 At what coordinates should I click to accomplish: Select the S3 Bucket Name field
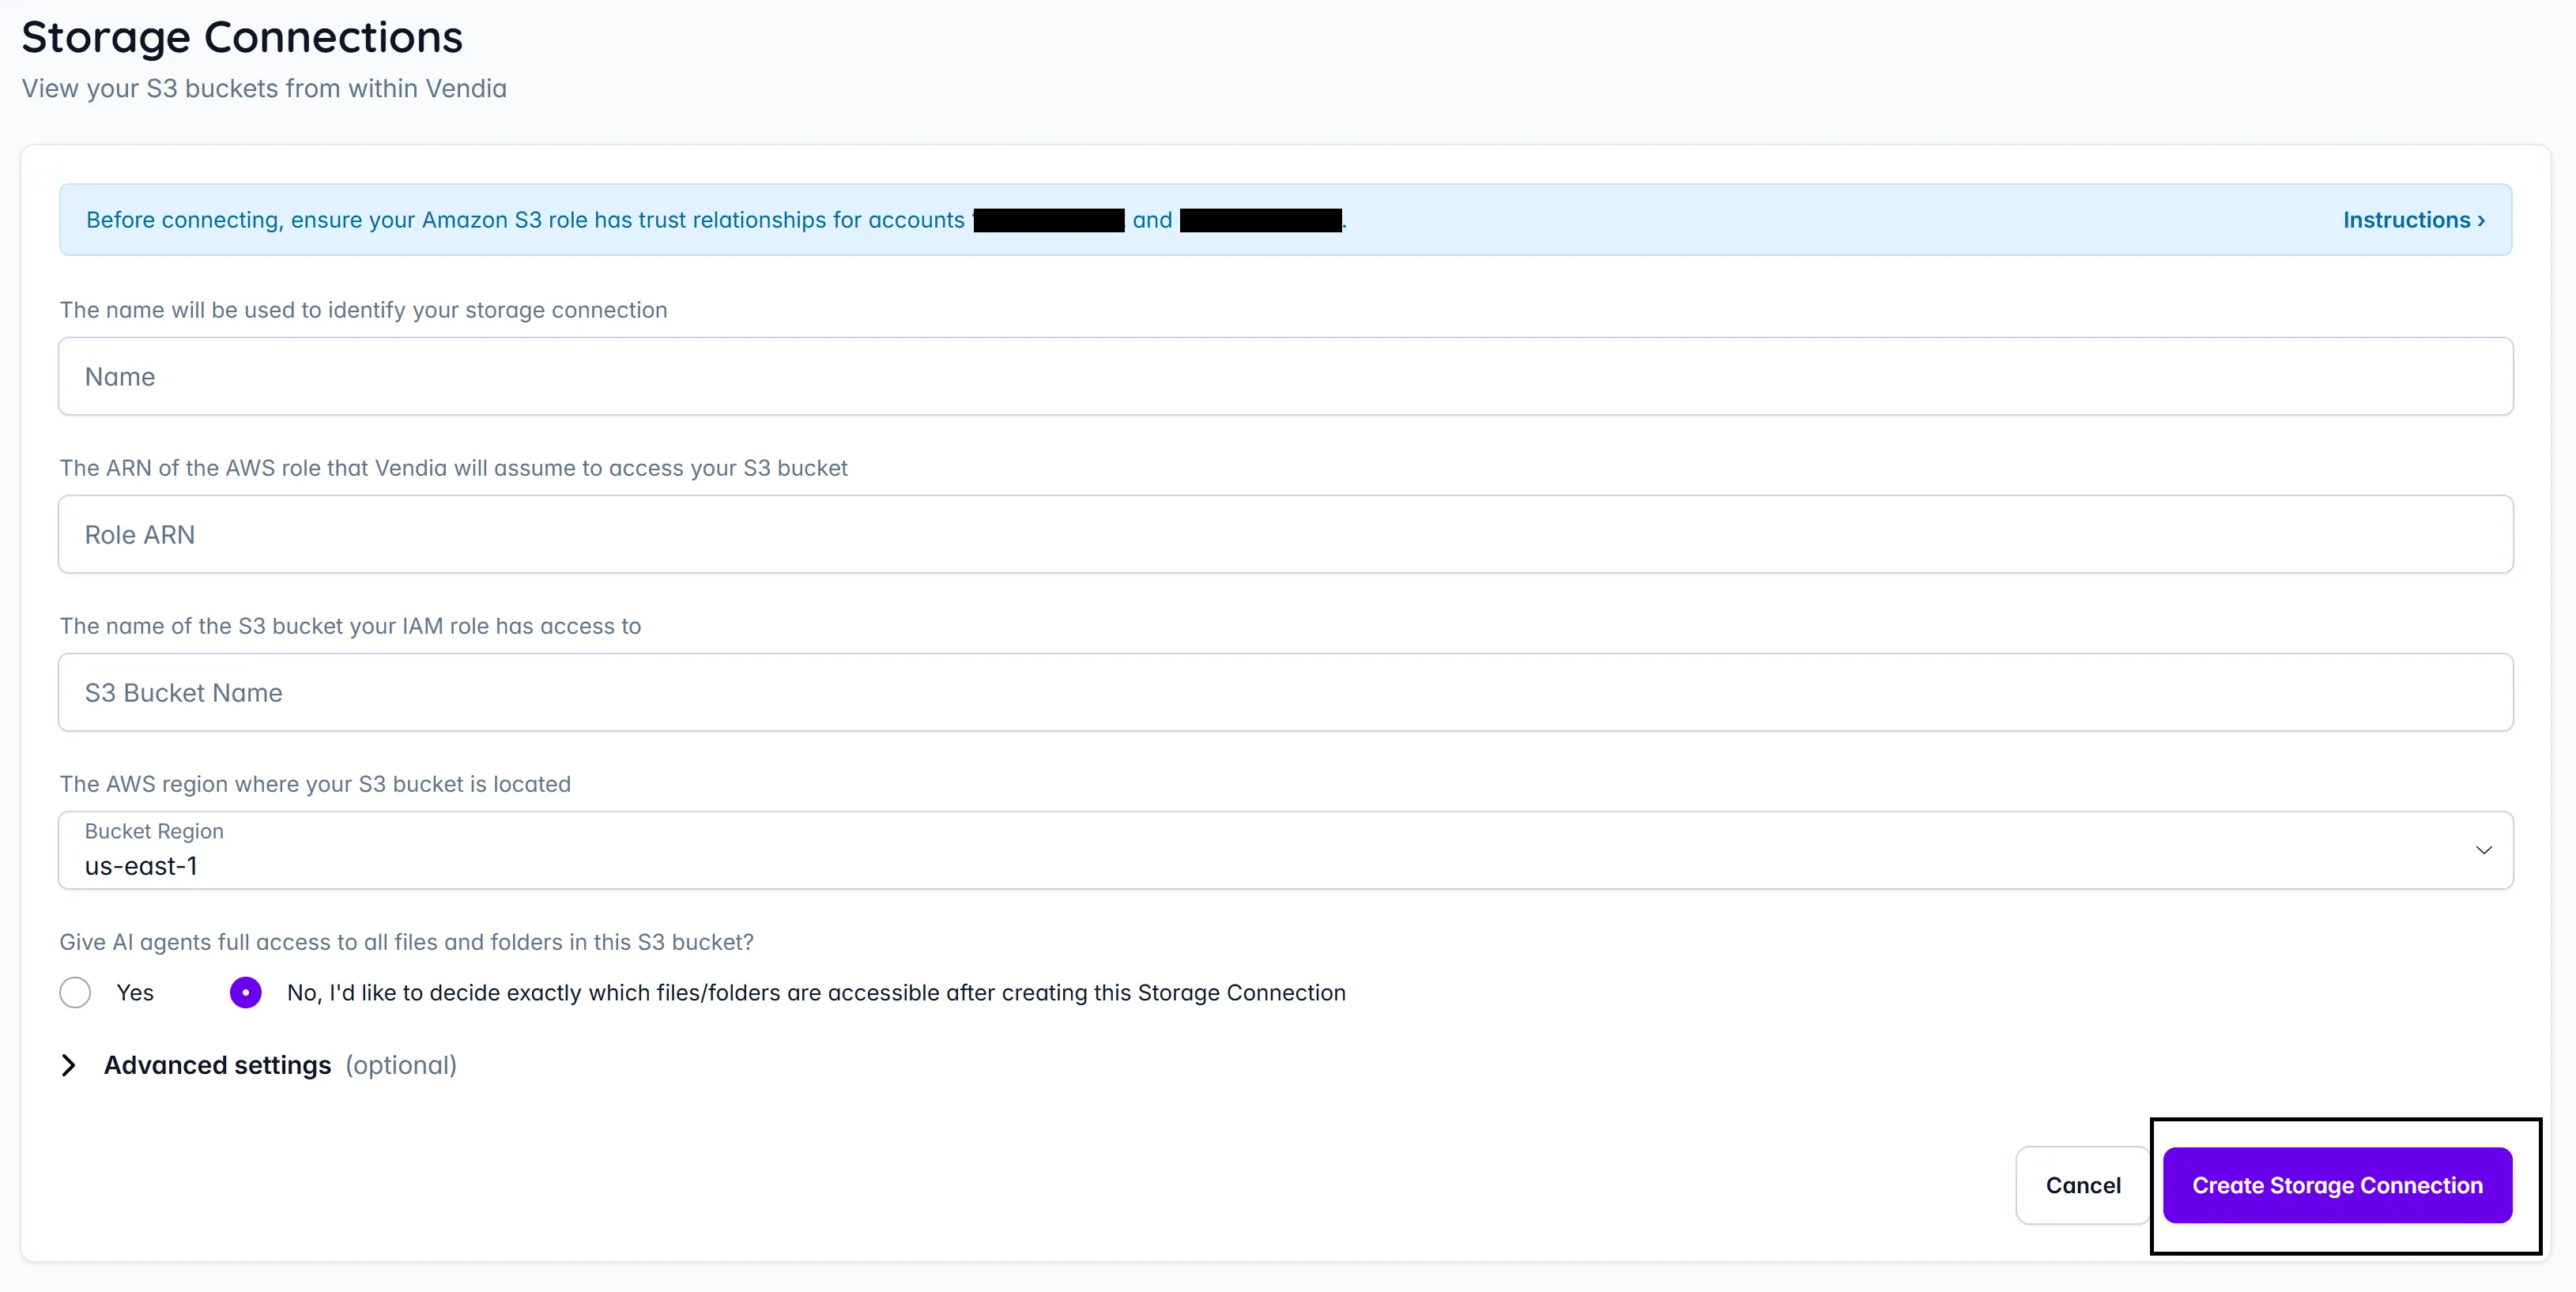pos(1285,693)
